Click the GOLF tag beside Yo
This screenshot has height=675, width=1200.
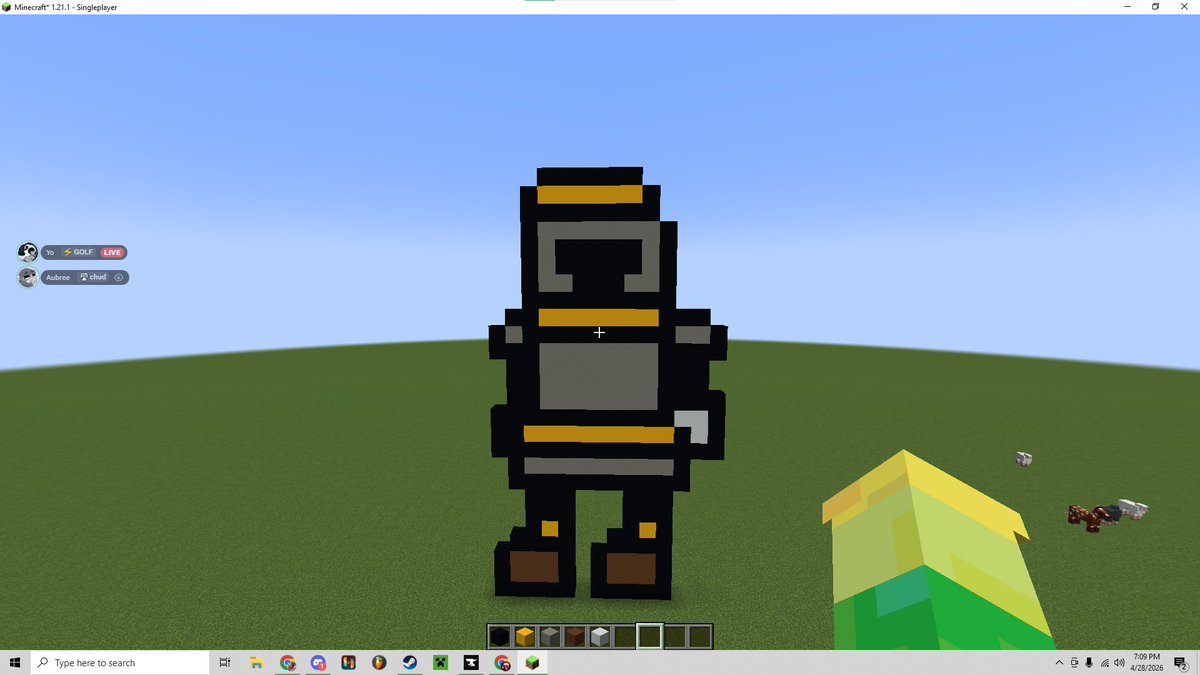click(78, 252)
